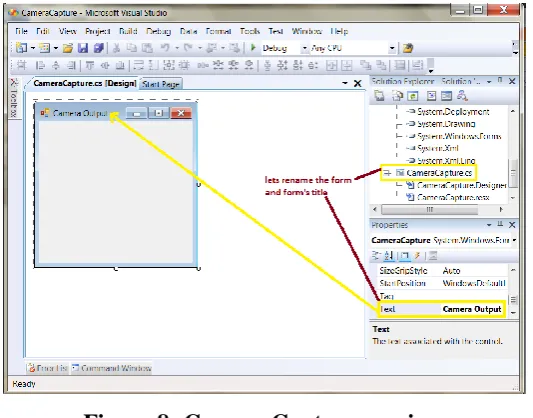The height and width of the screenshot is (418, 533).
Task: Open the Toolbox side tab
Action: point(14,98)
